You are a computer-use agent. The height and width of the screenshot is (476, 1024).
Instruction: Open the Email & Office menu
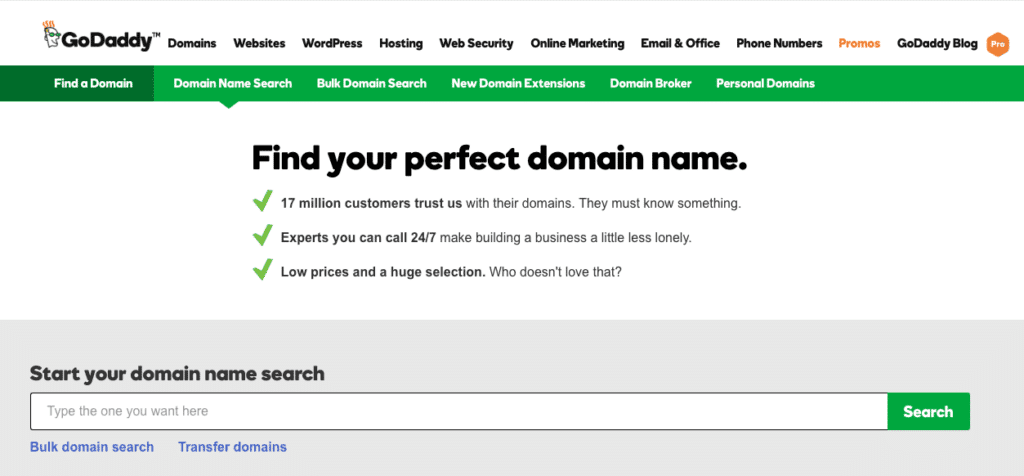(680, 44)
